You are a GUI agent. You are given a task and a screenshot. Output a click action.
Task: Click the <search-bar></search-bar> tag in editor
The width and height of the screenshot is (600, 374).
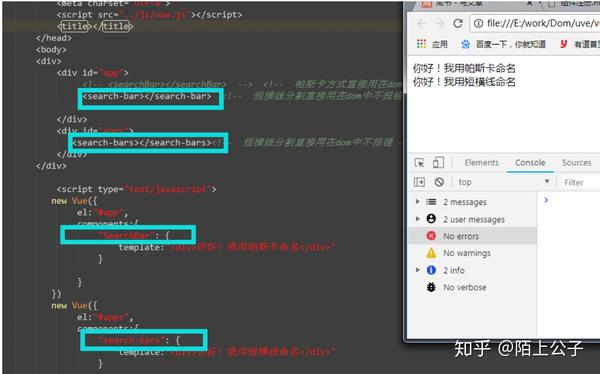tap(147, 96)
